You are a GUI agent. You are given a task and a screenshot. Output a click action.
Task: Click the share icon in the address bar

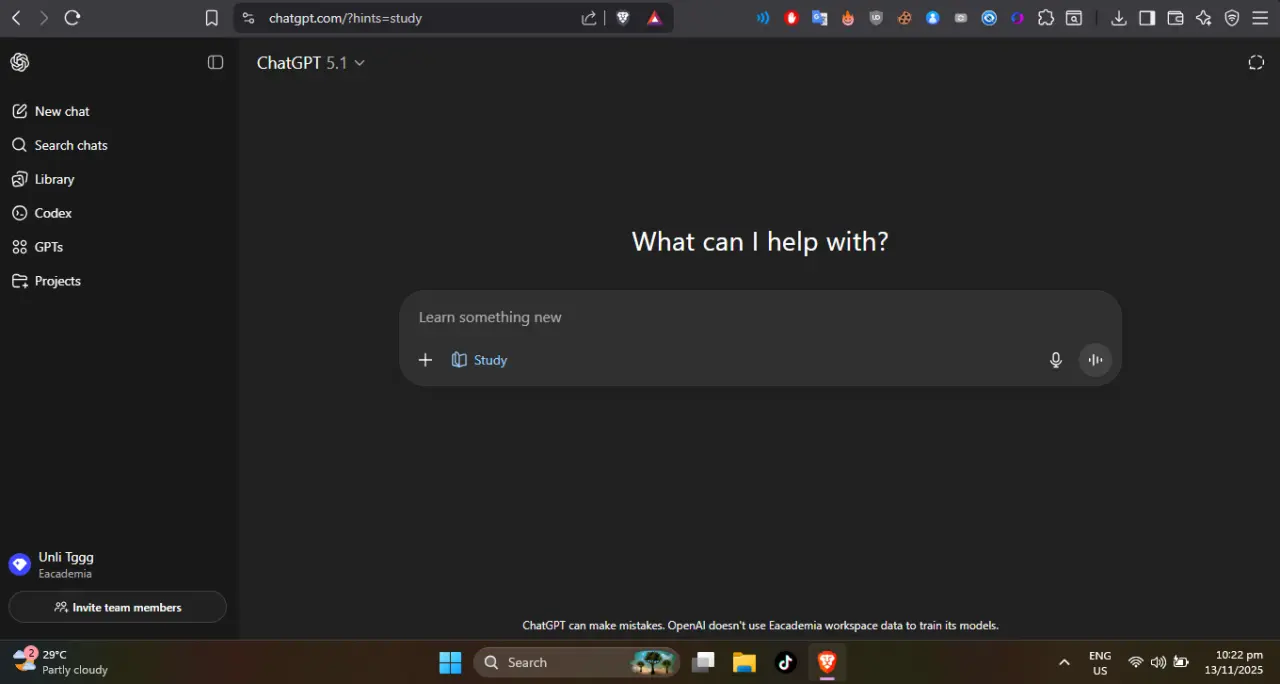point(589,18)
